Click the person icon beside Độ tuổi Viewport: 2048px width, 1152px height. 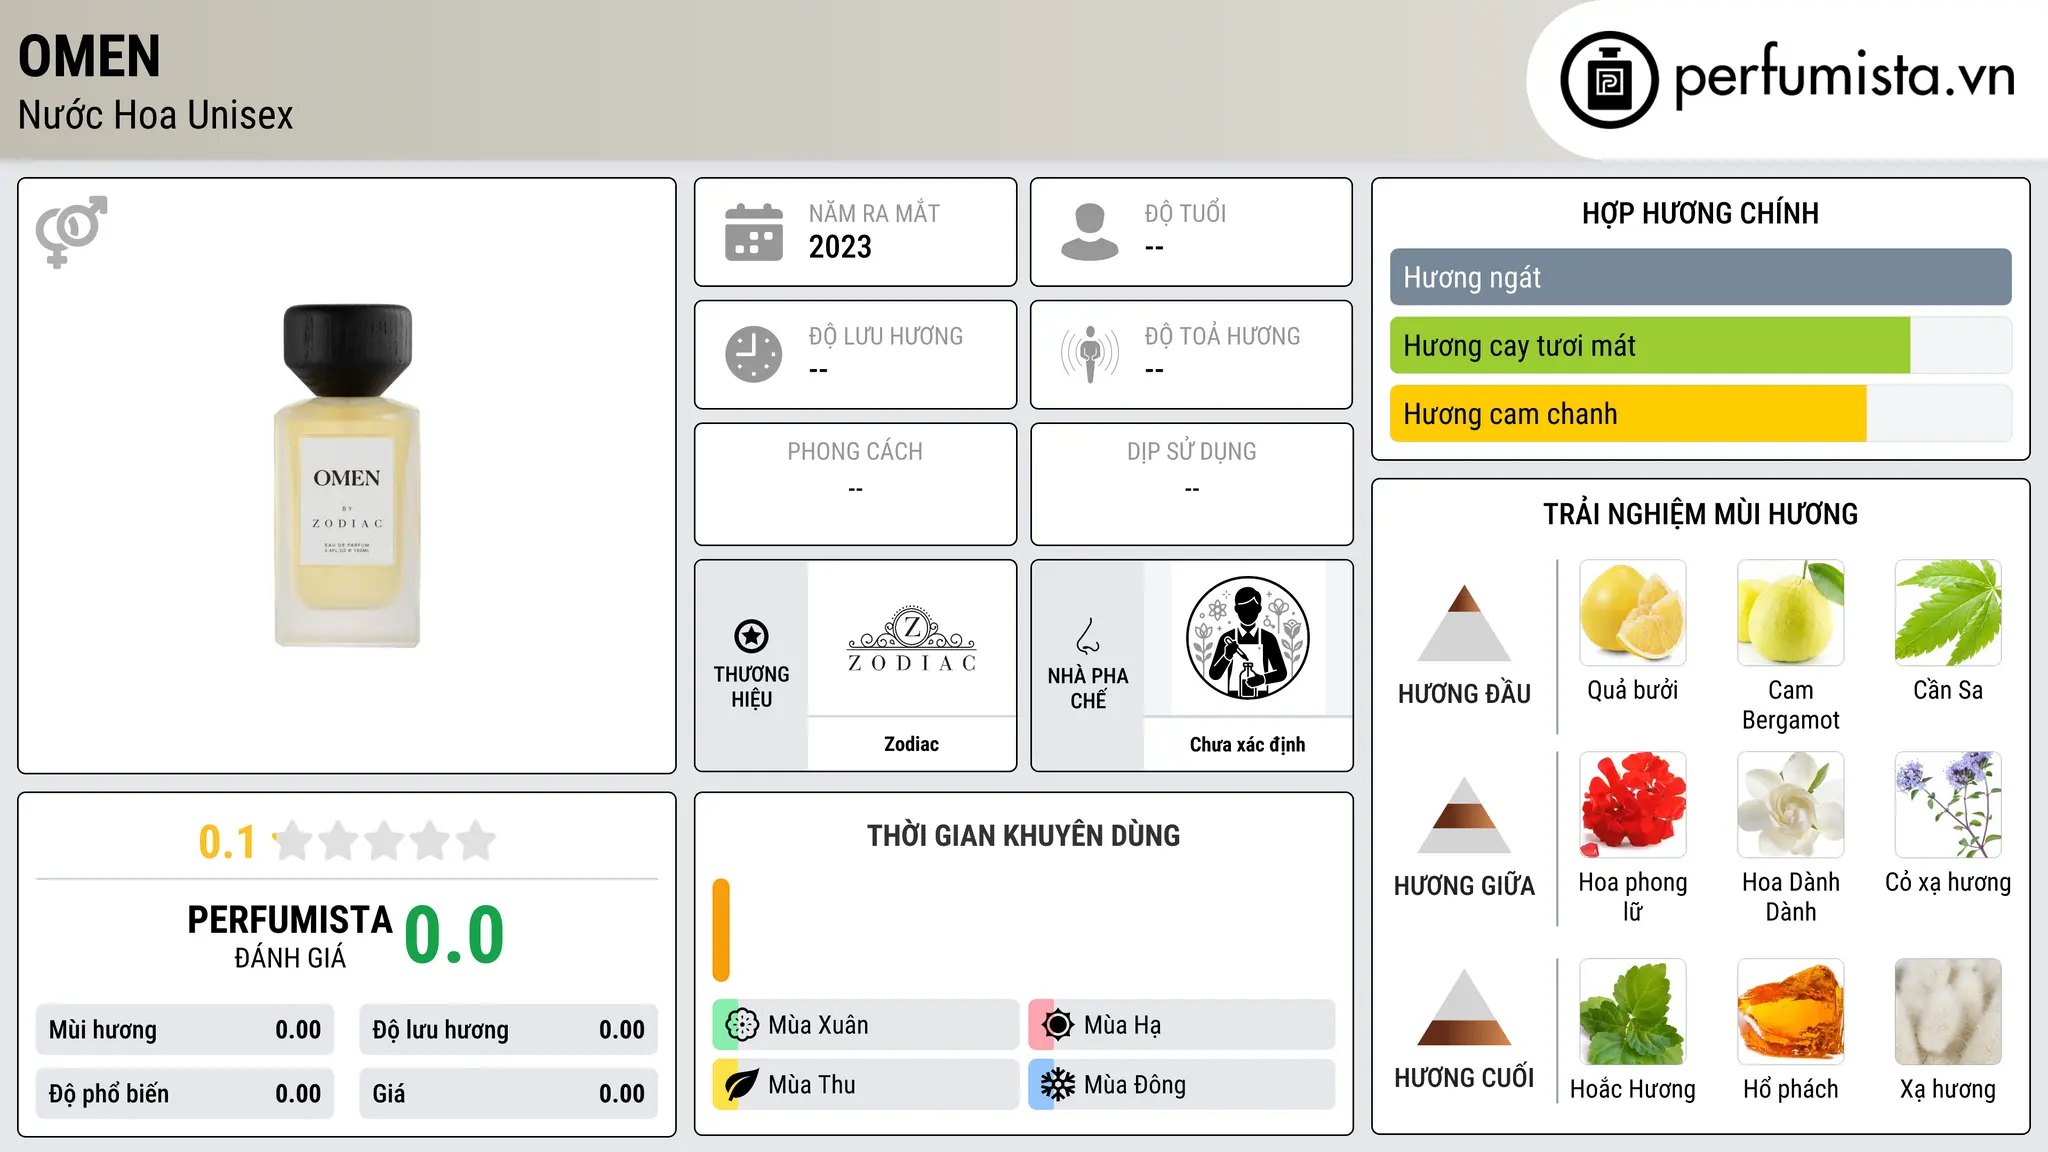click(1090, 232)
